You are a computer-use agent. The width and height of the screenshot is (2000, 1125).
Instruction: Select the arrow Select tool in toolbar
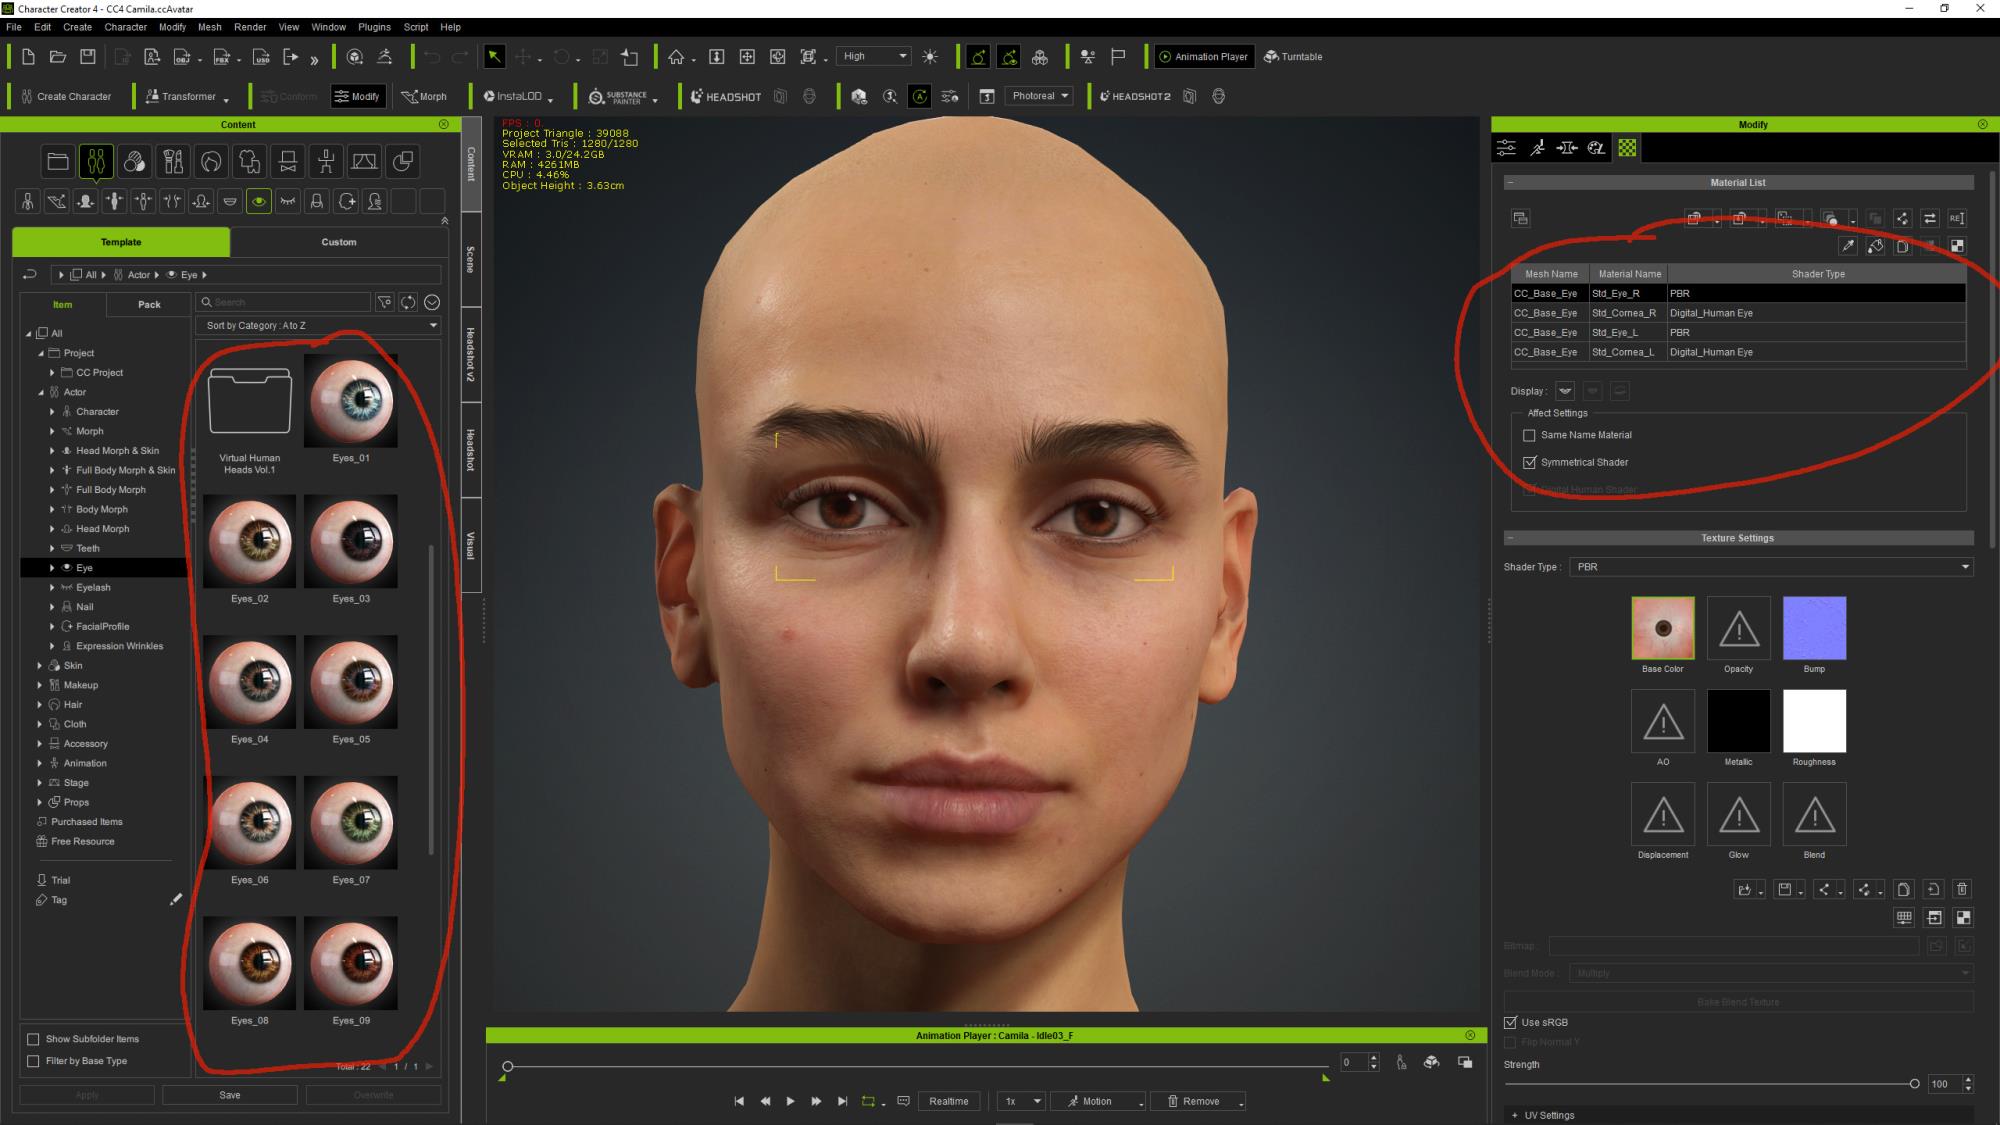point(494,57)
